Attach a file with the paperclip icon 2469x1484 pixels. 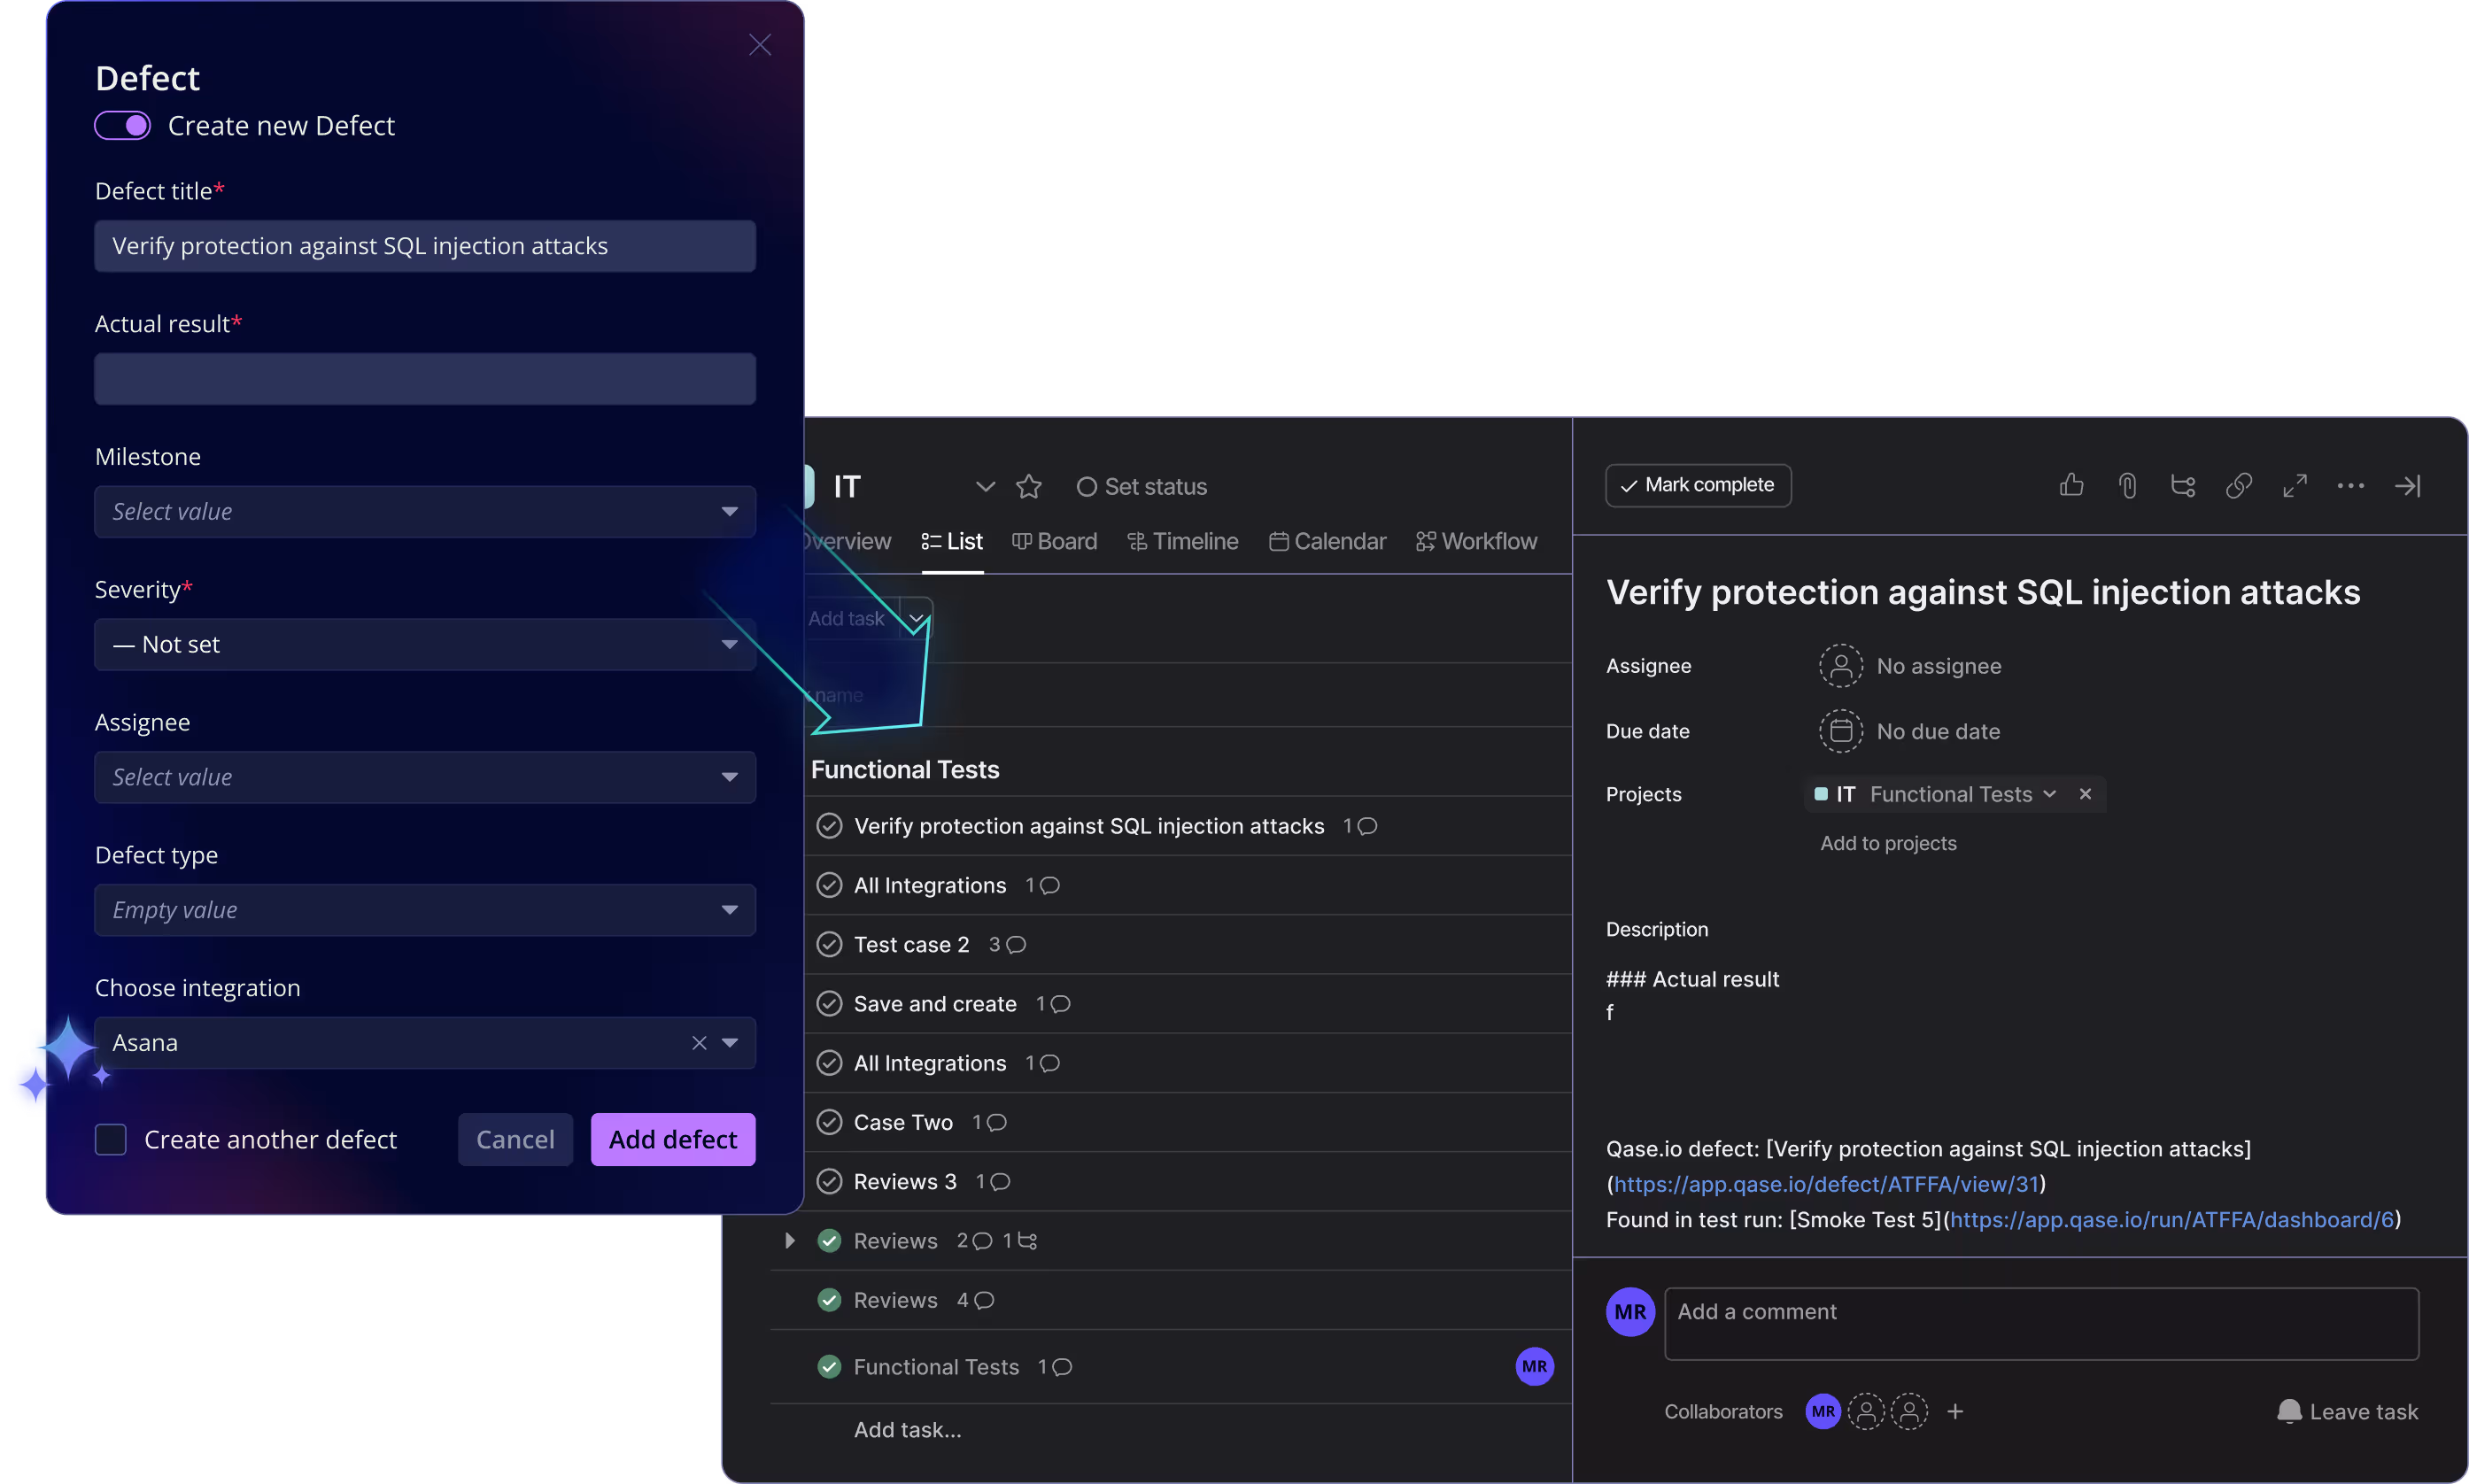[2127, 485]
